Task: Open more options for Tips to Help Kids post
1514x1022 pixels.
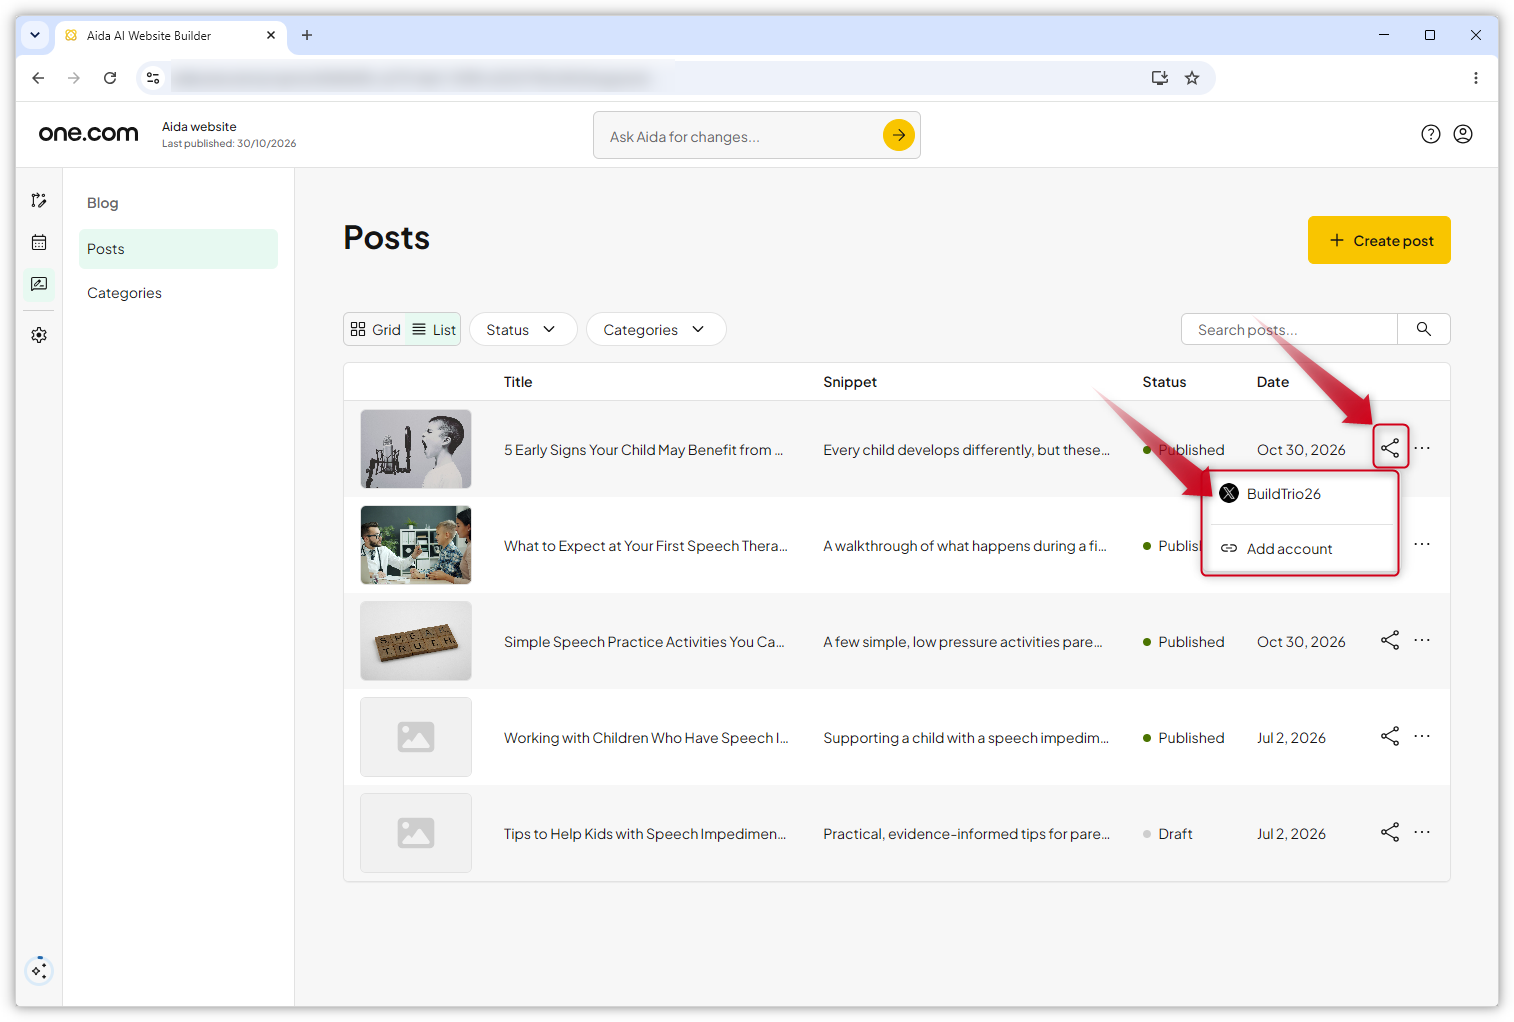Action: tap(1422, 832)
